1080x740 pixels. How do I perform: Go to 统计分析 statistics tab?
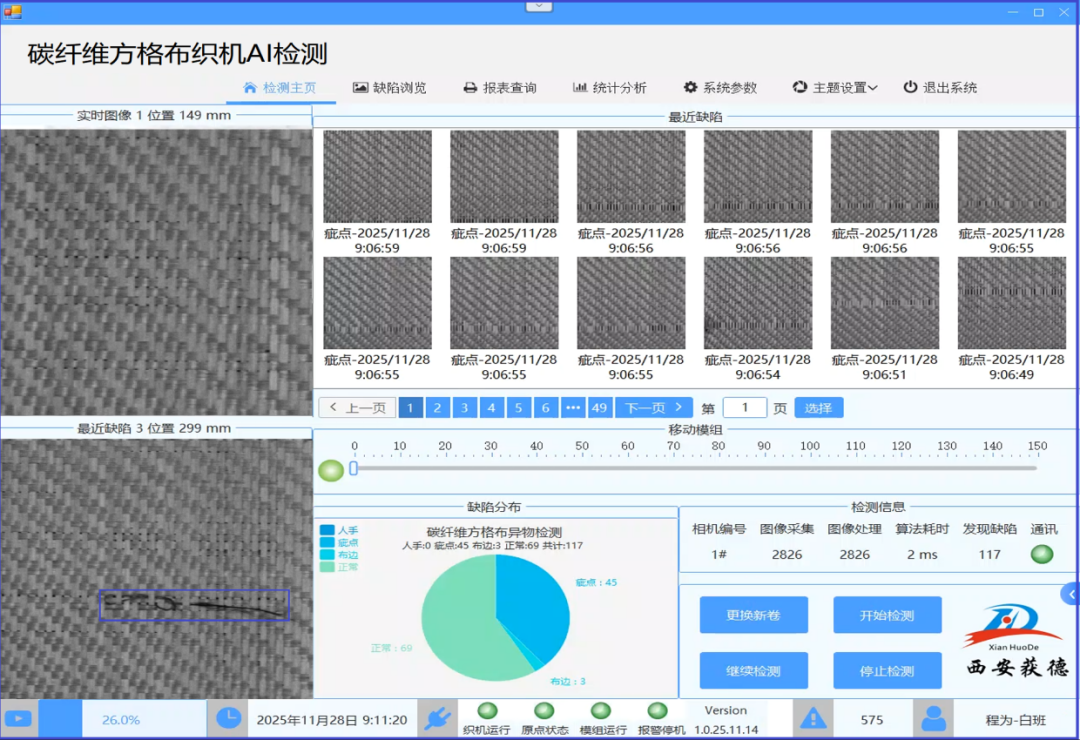610,88
